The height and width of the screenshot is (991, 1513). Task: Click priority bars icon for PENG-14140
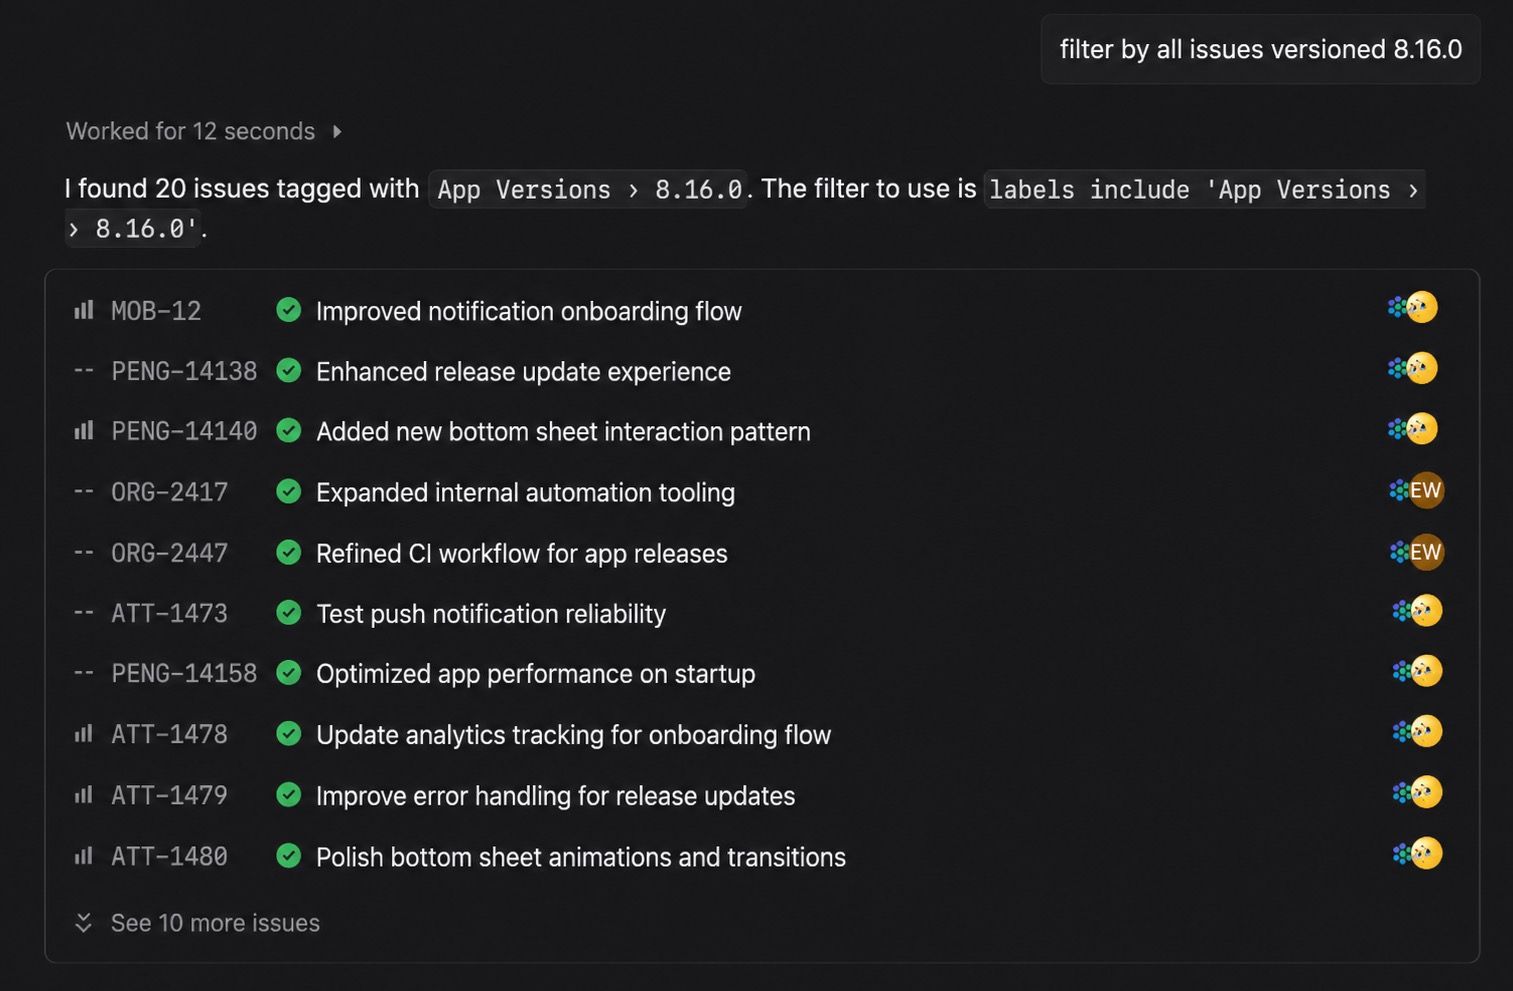tap(84, 431)
